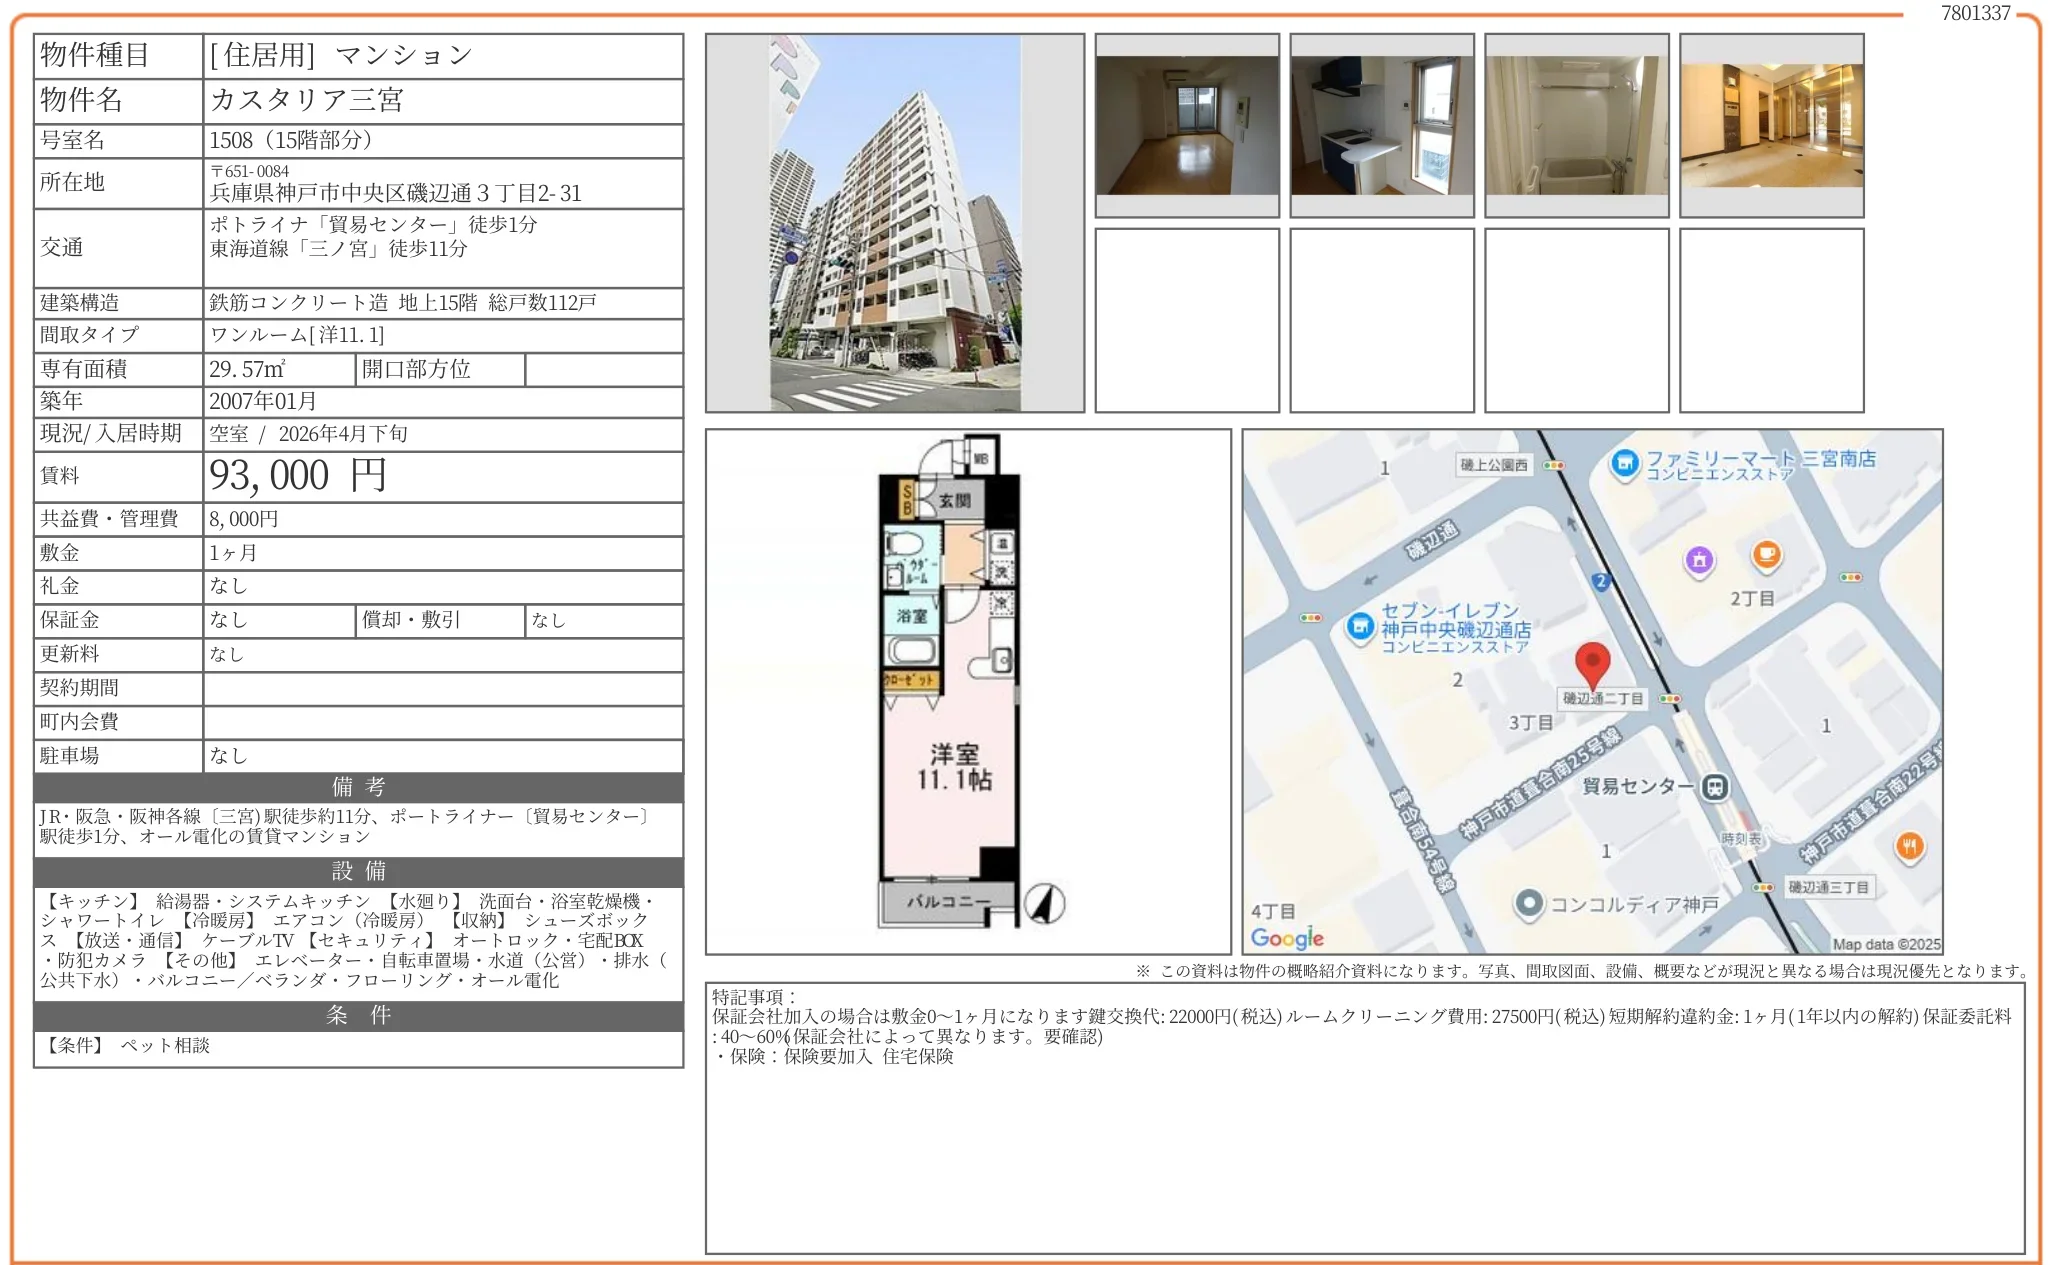
Task: Click the コンコルディア神戸 gray pin icon
Action: pyautogui.click(x=1528, y=904)
